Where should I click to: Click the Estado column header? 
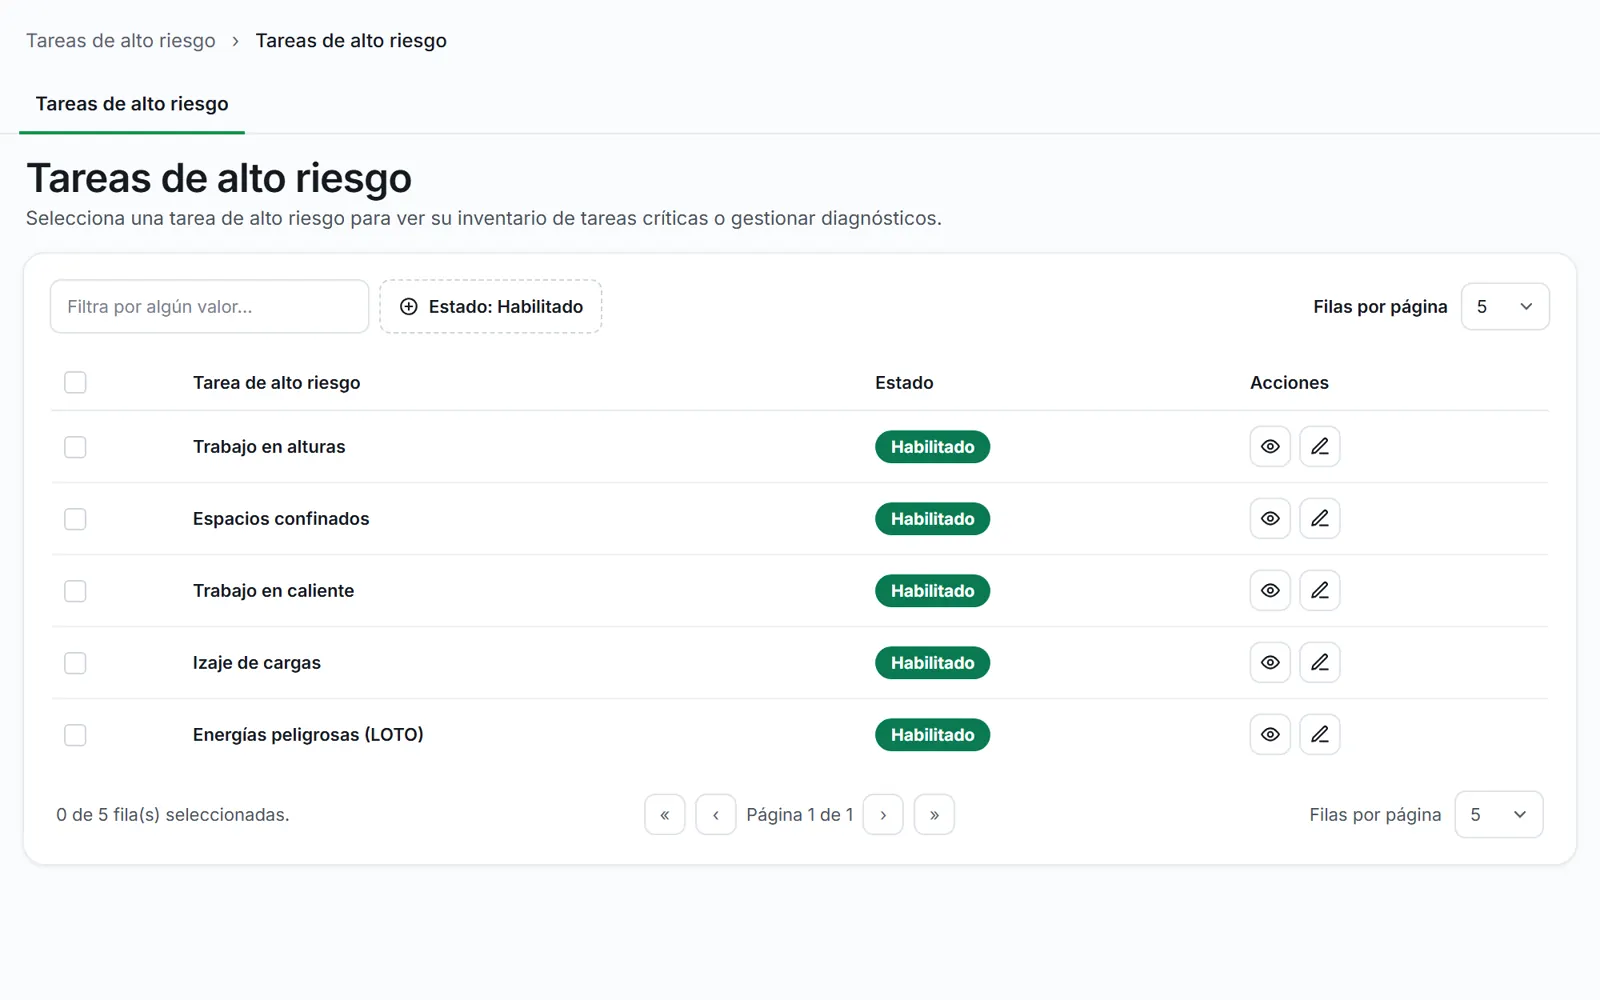904,383
